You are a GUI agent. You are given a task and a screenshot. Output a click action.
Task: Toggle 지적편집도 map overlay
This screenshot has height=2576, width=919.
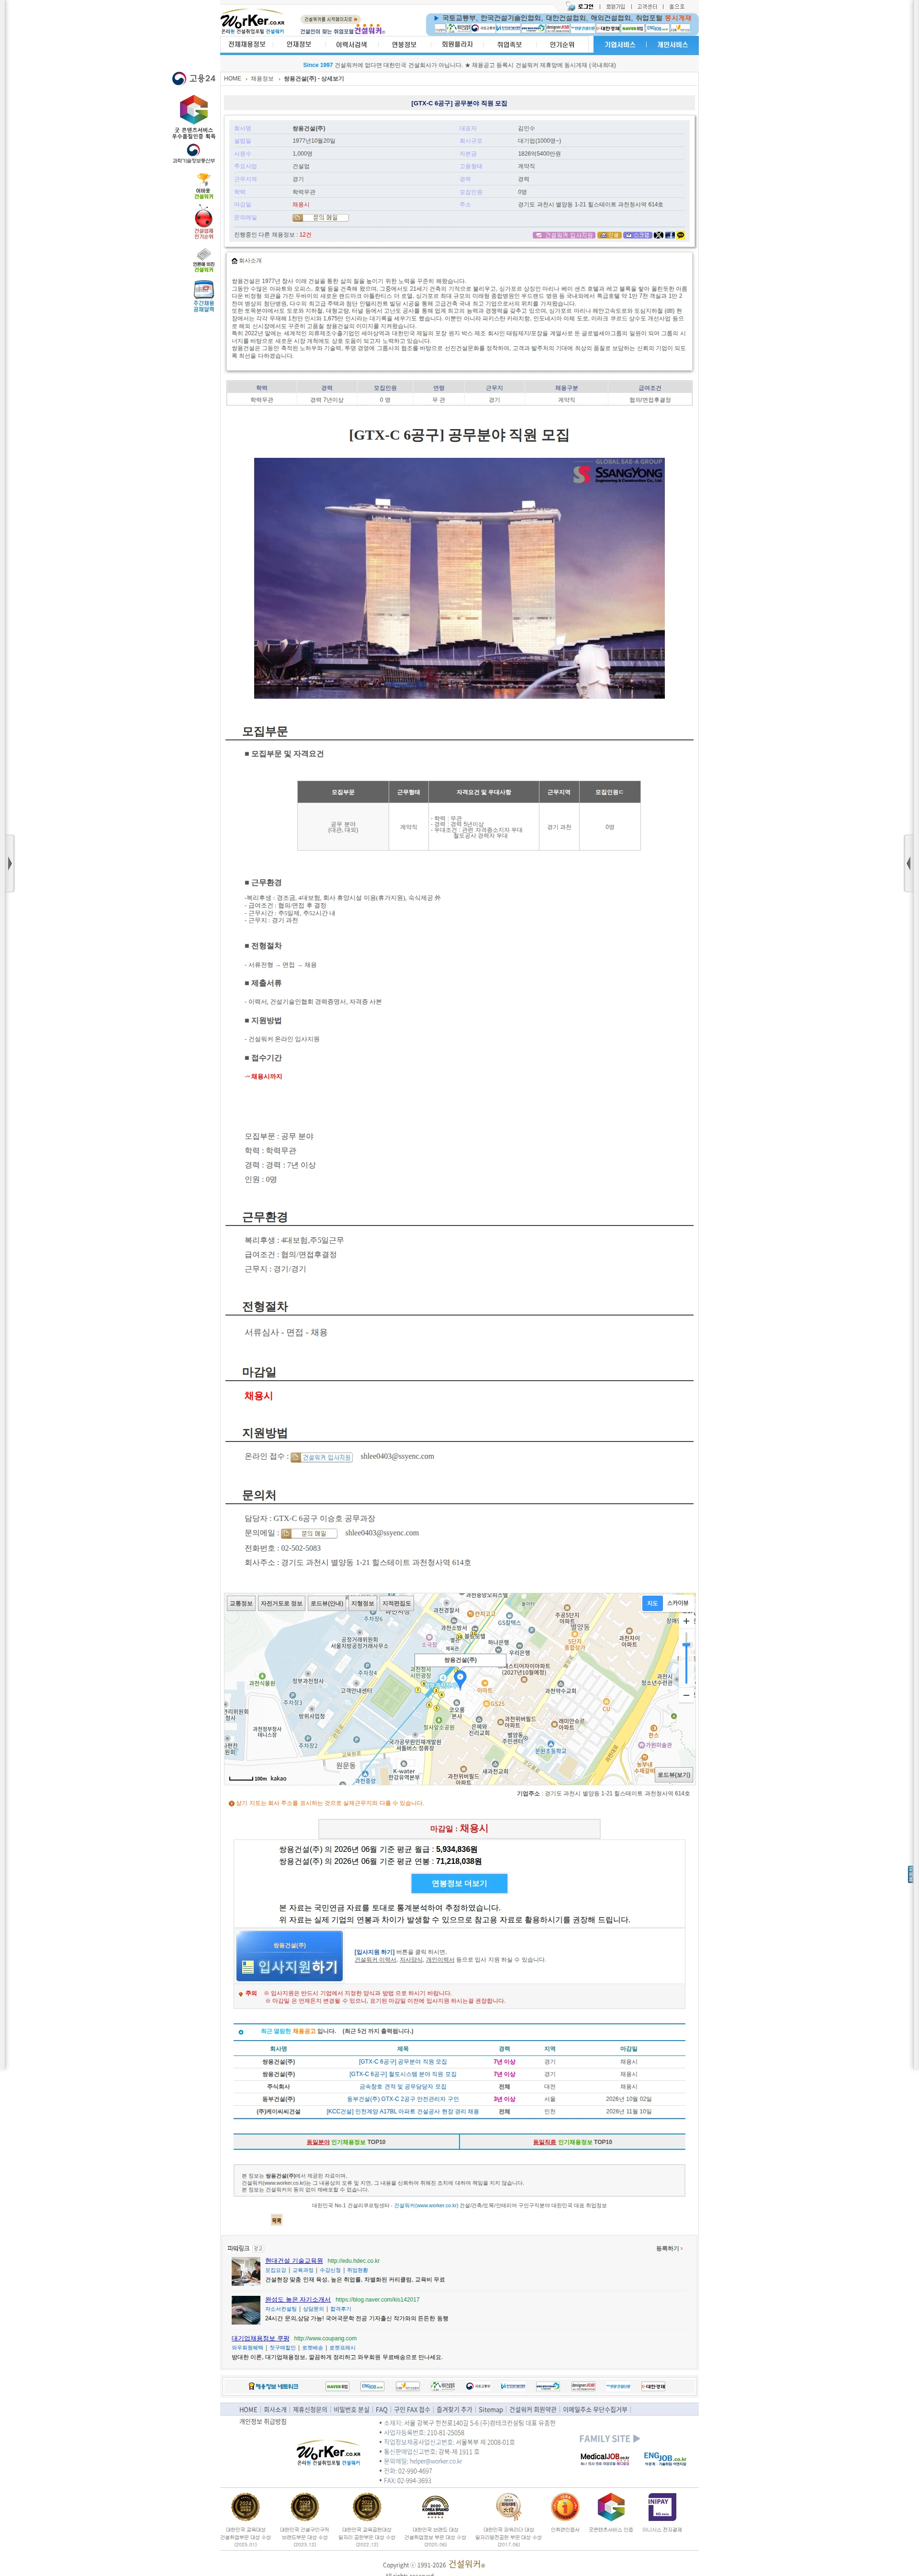tap(396, 1604)
